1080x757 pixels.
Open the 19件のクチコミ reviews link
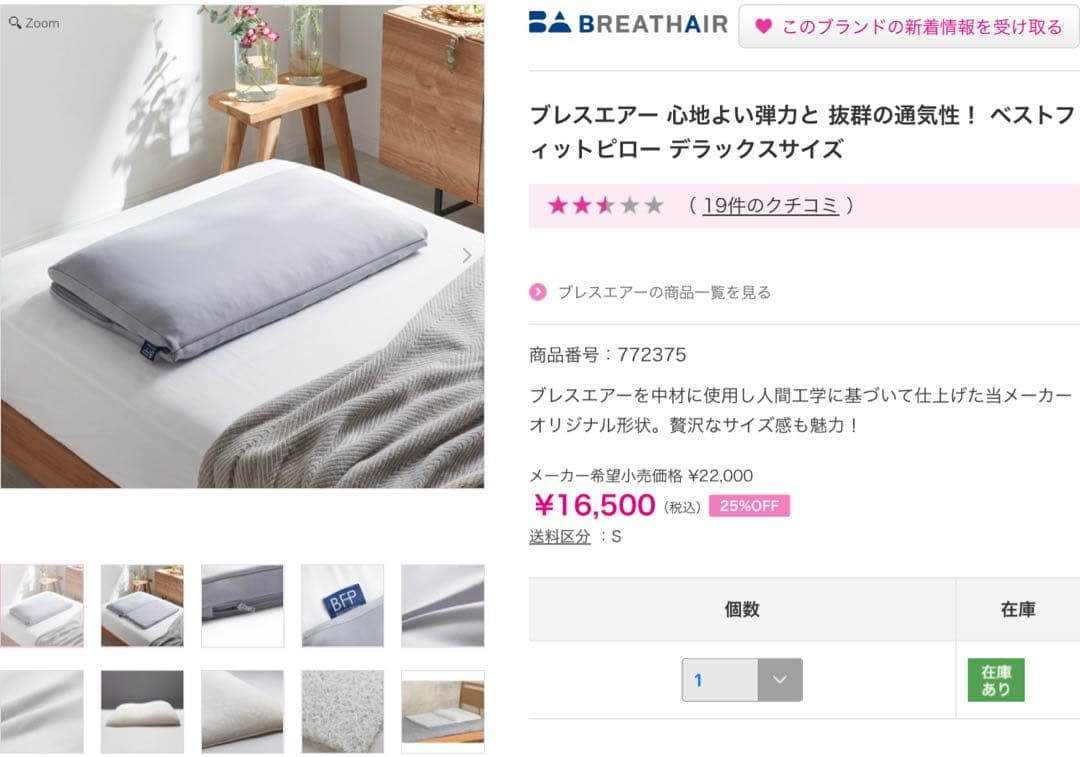pyautogui.click(x=770, y=207)
